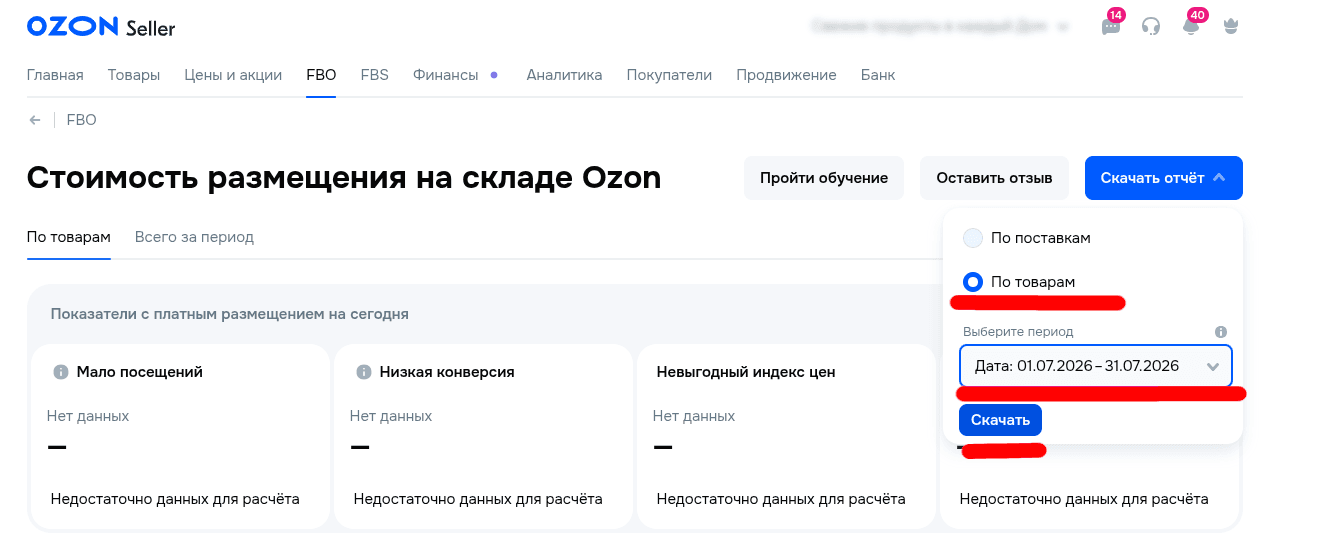1333x551 pixels.
Task: Select the По товарам radio option
Action: pyautogui.click(x=973, y=282)
